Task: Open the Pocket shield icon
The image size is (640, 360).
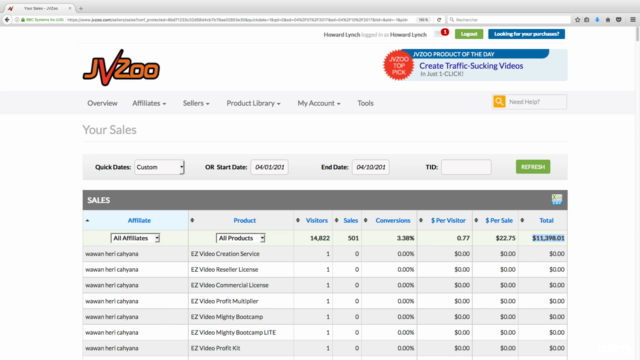Action: [x=619, y=20]
